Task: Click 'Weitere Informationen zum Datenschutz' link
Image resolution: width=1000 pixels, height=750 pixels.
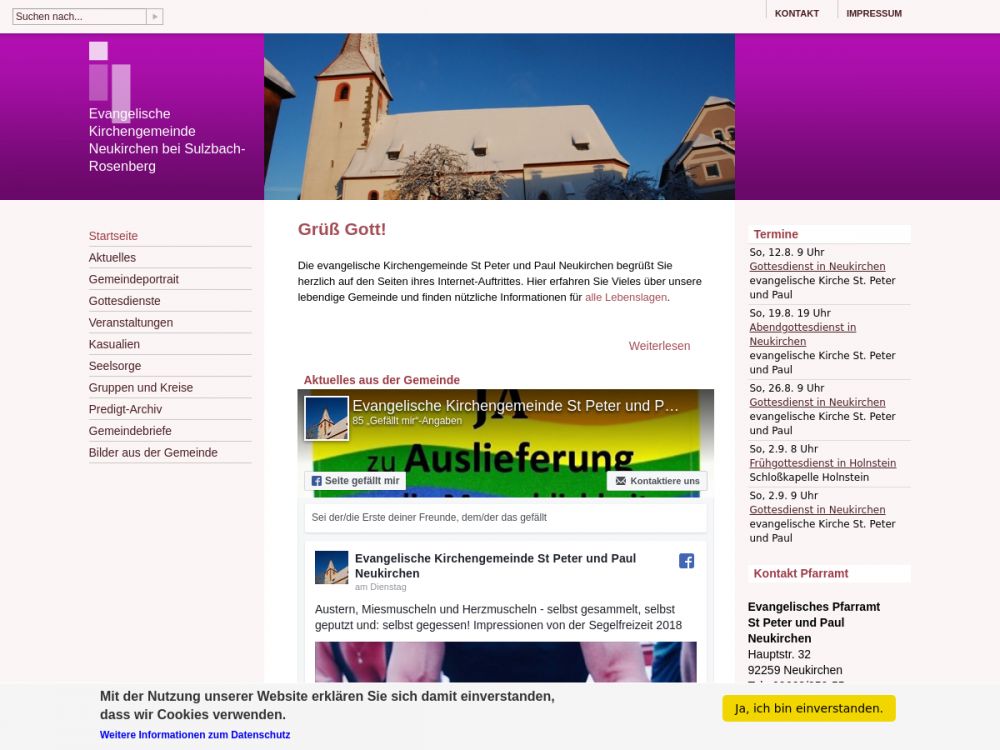Action: click(x=195, y=735)
